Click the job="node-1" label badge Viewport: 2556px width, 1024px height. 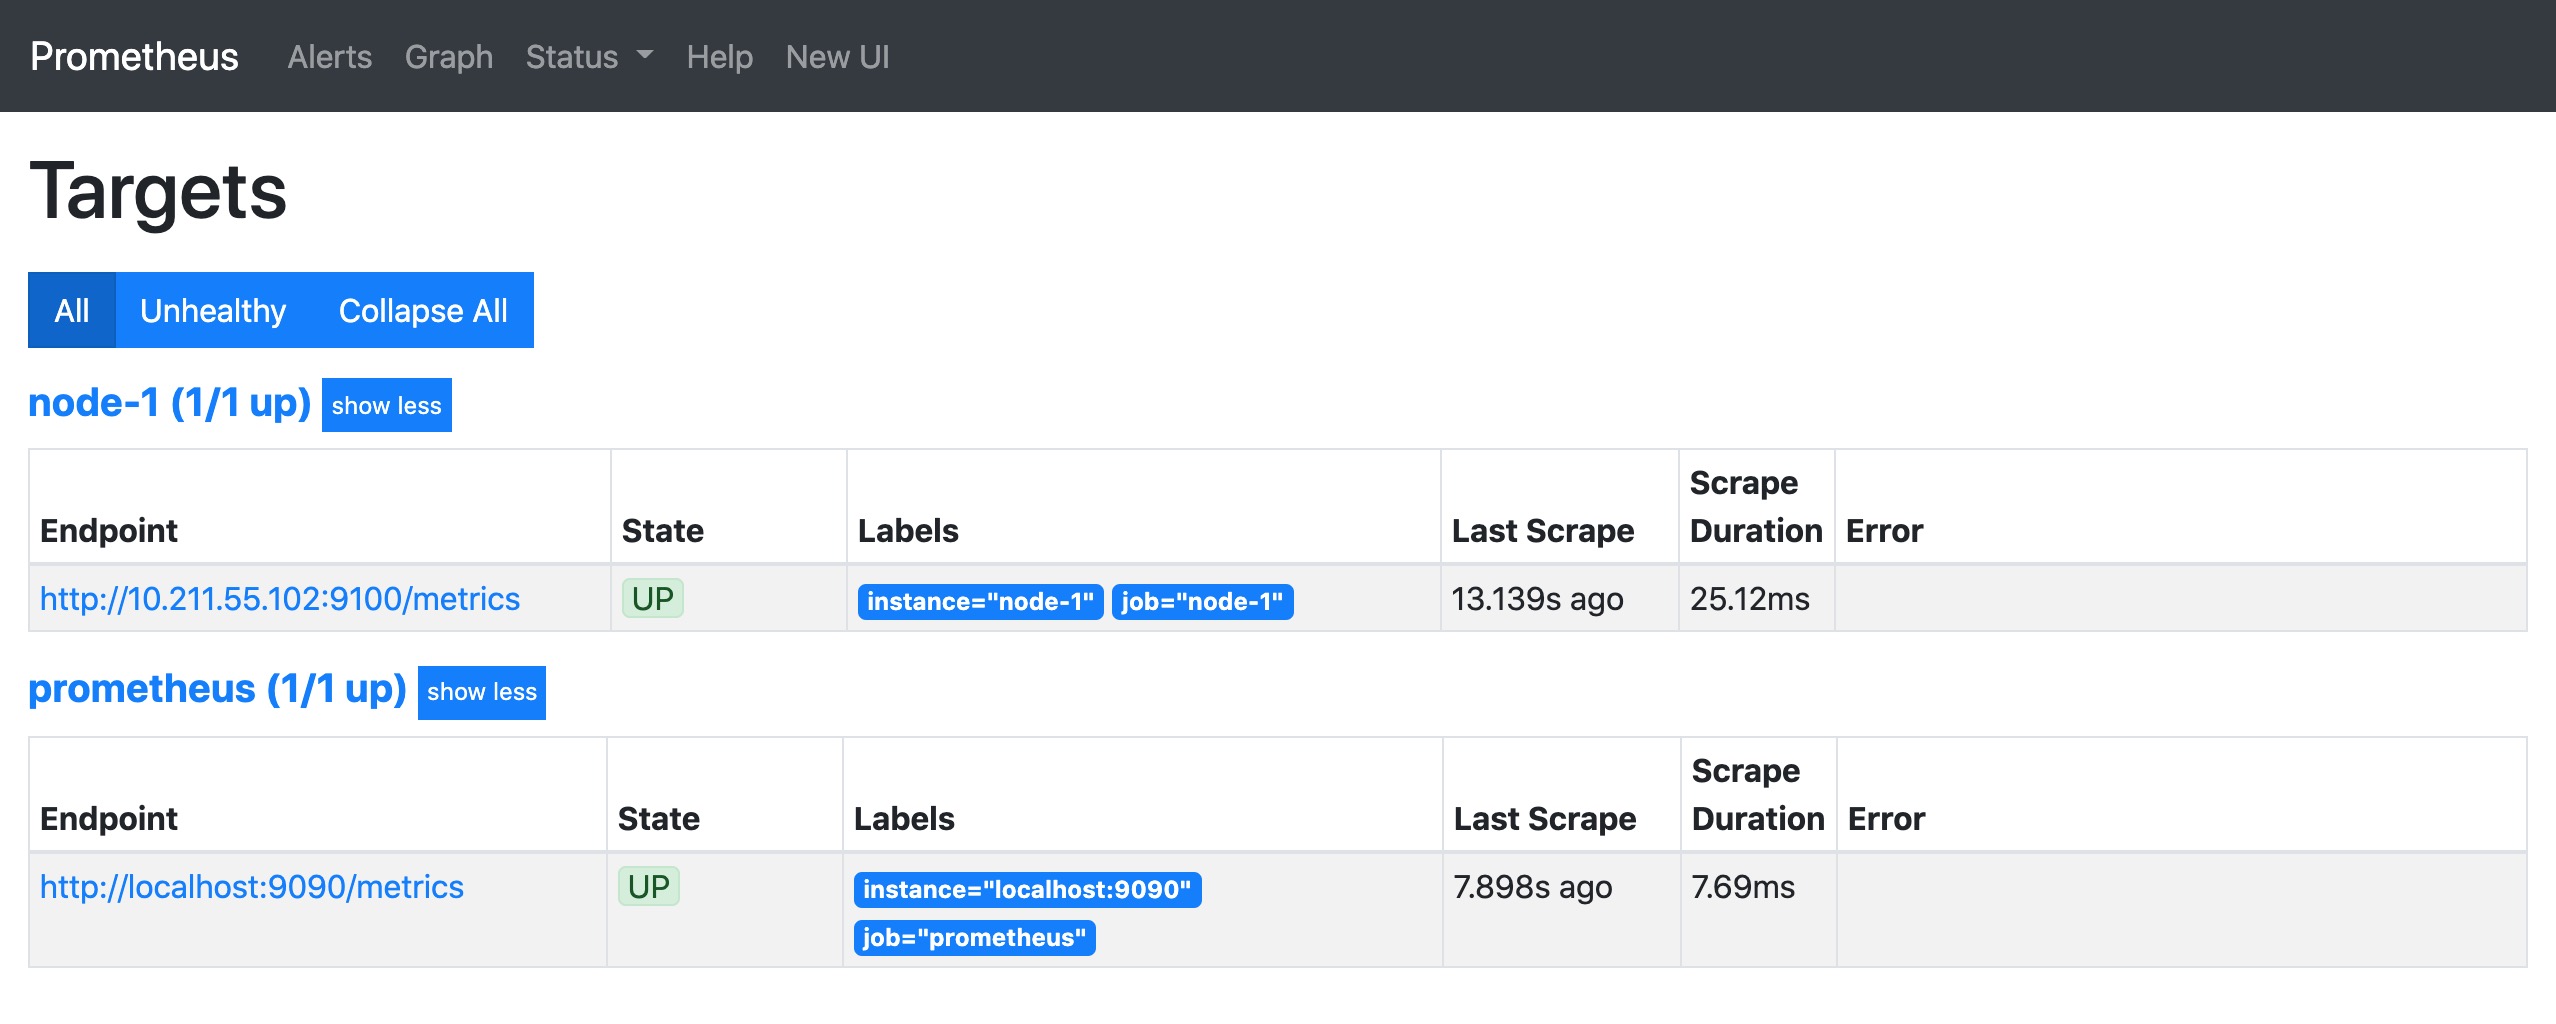1202,601
